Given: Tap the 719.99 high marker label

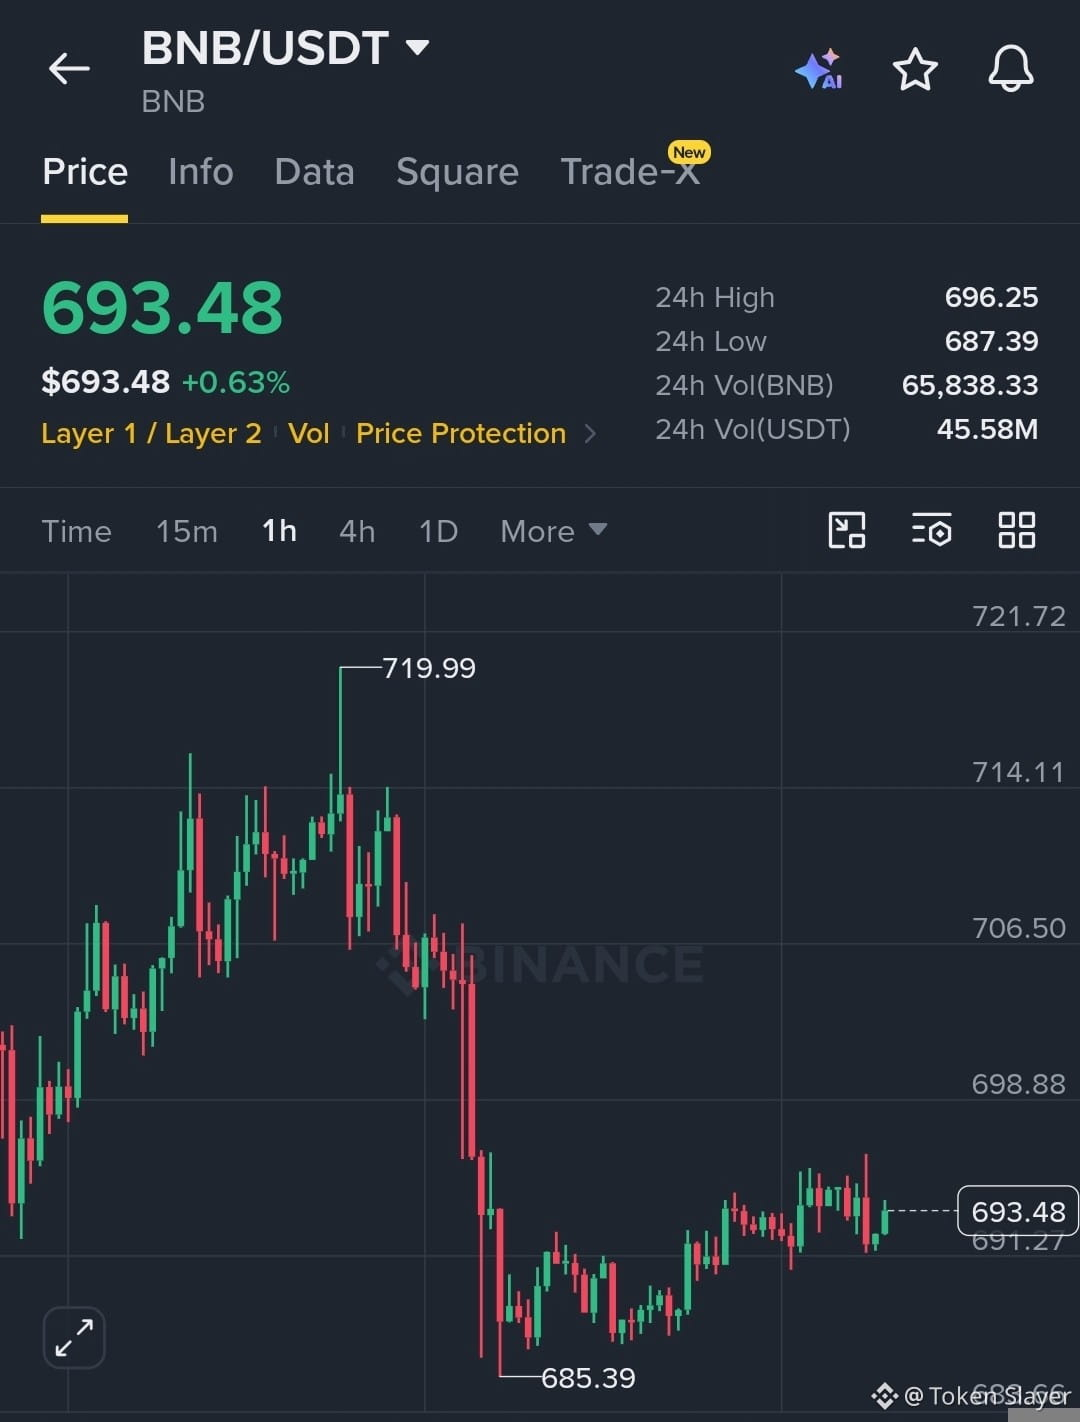Looking at the screenshot, I should [x=429, y=668].
